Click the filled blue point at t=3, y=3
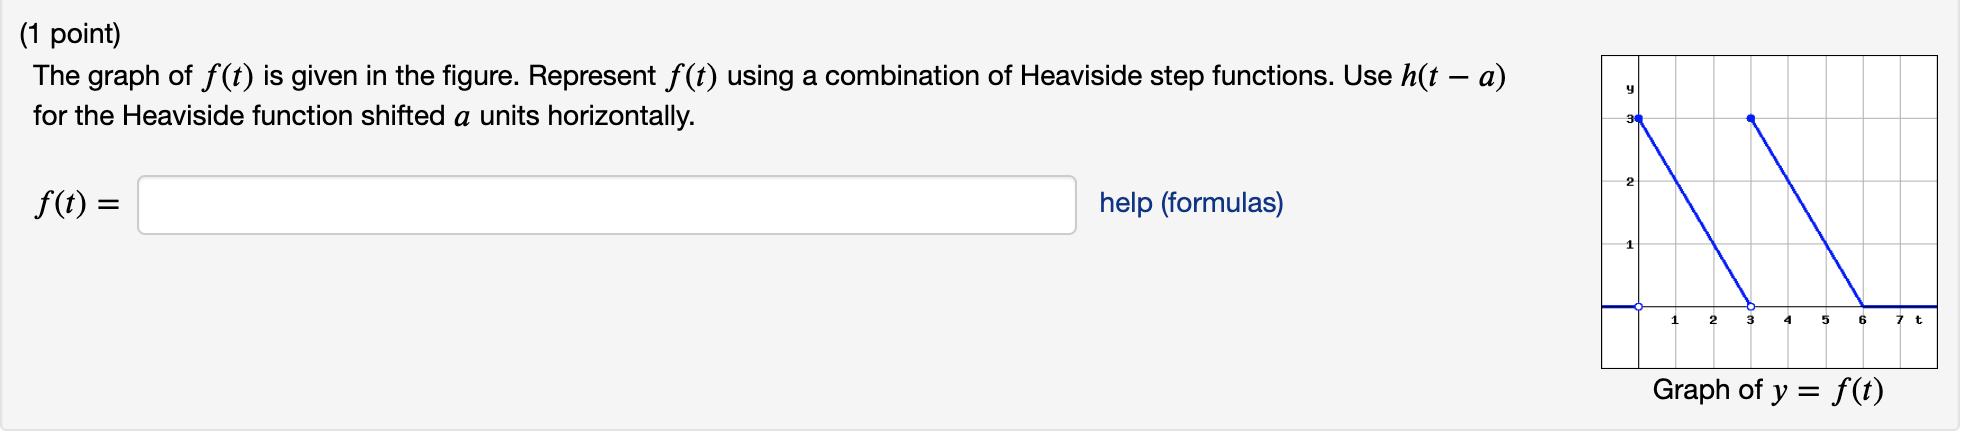 coord(1750,118)
